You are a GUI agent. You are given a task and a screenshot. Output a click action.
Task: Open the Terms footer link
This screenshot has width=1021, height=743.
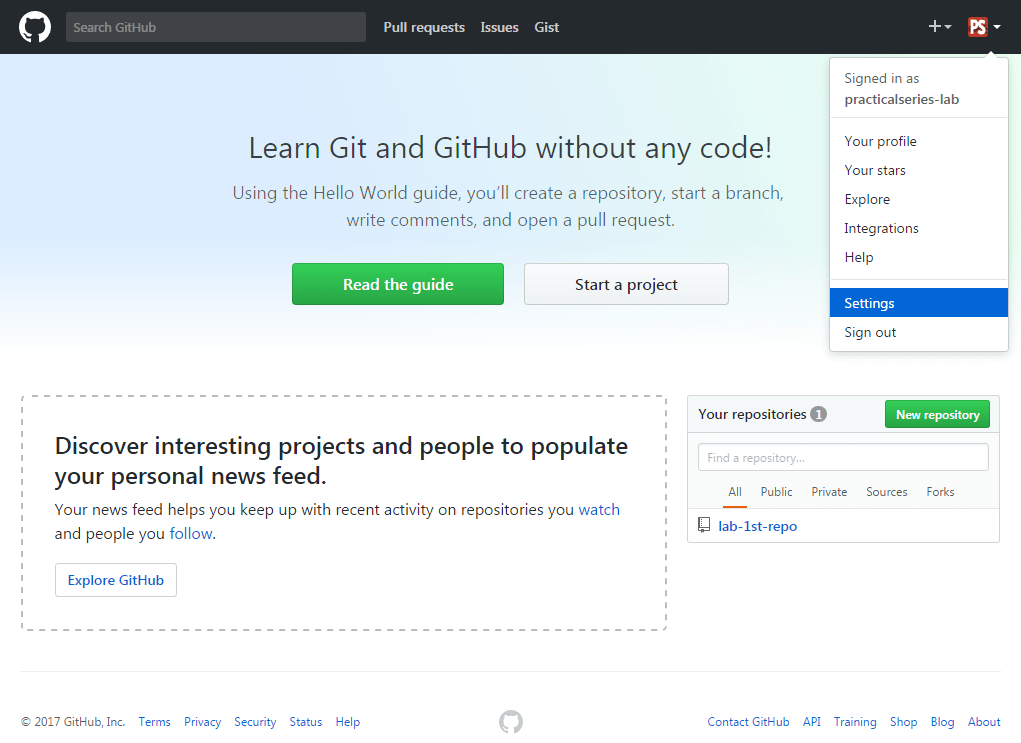coord(154,722)
